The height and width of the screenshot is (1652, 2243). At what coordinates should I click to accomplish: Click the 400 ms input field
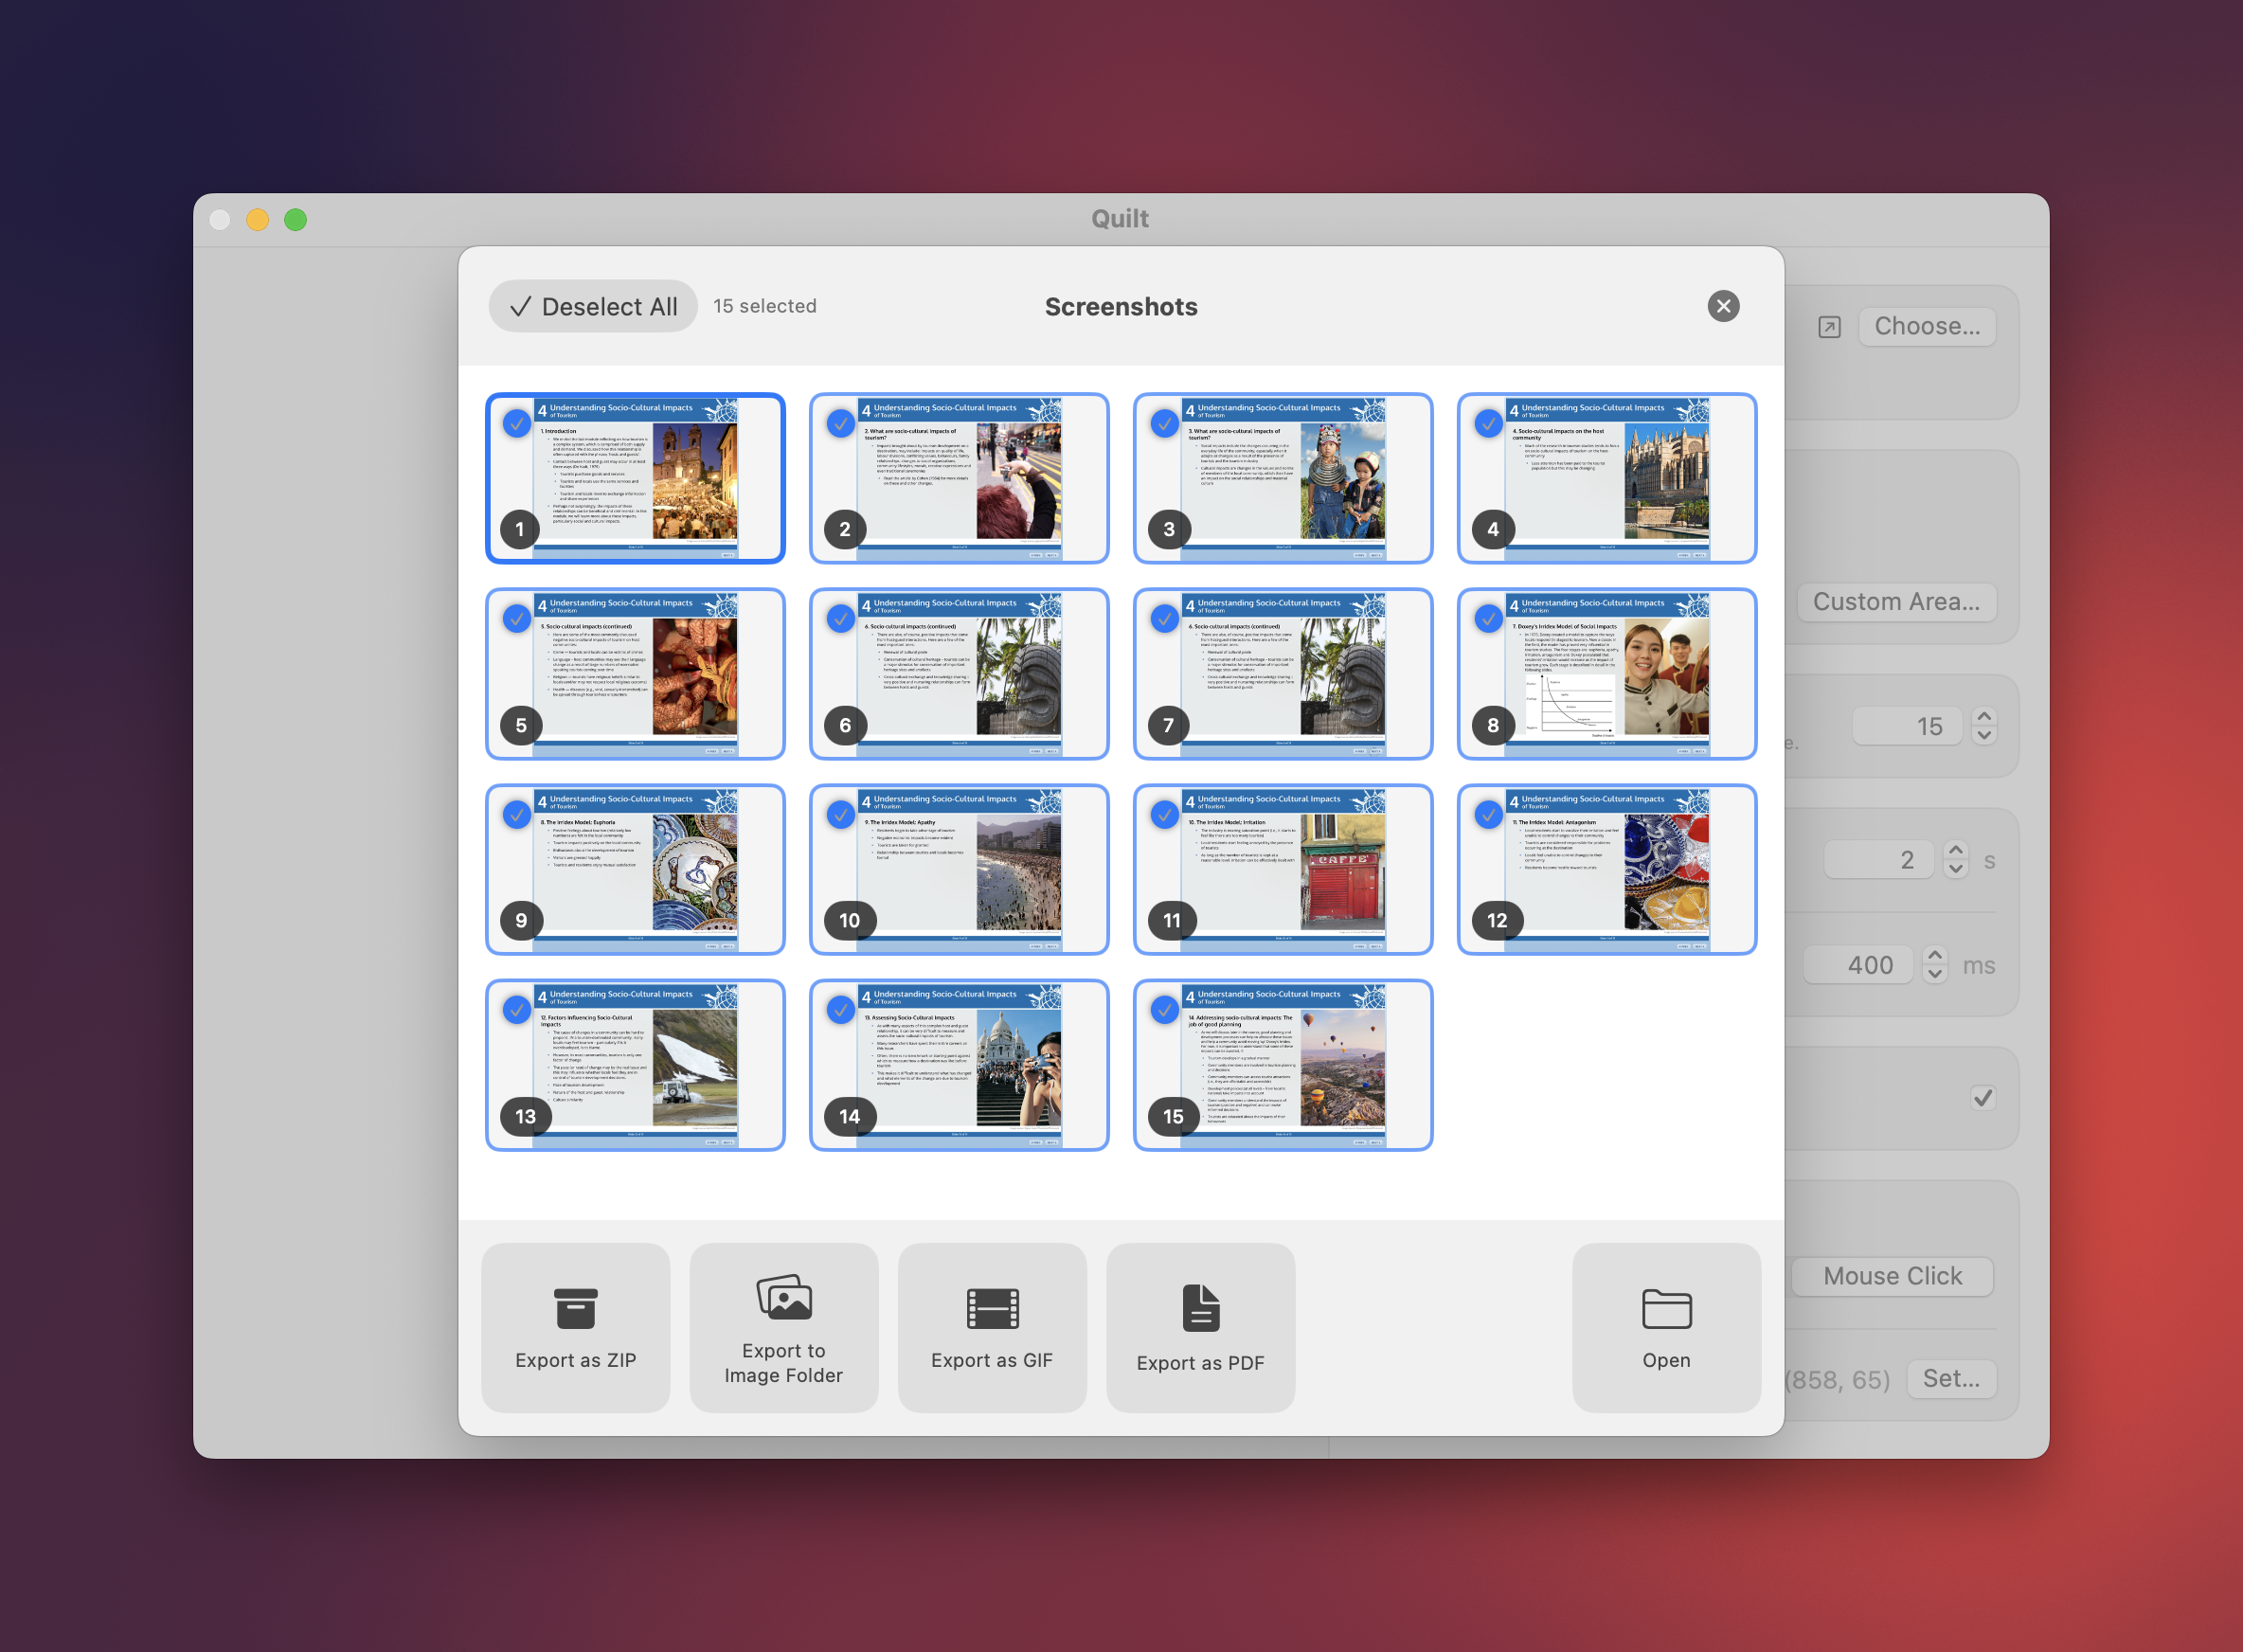[1858, 965]
